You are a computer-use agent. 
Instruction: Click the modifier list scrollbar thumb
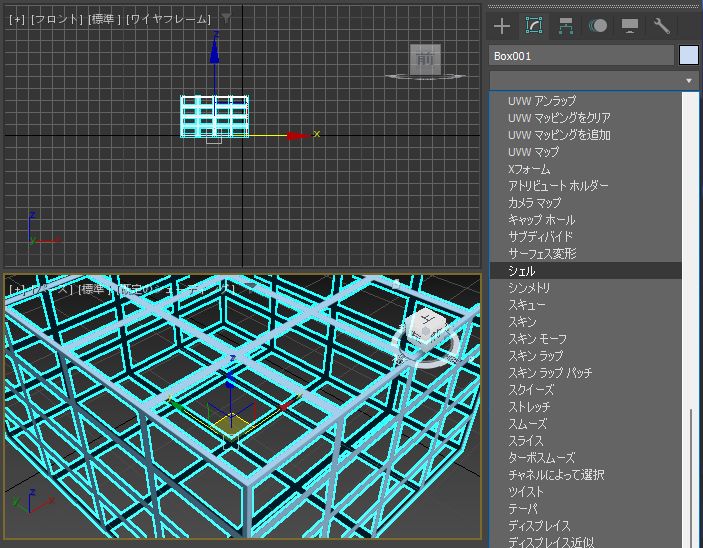[x=691, y=478]
